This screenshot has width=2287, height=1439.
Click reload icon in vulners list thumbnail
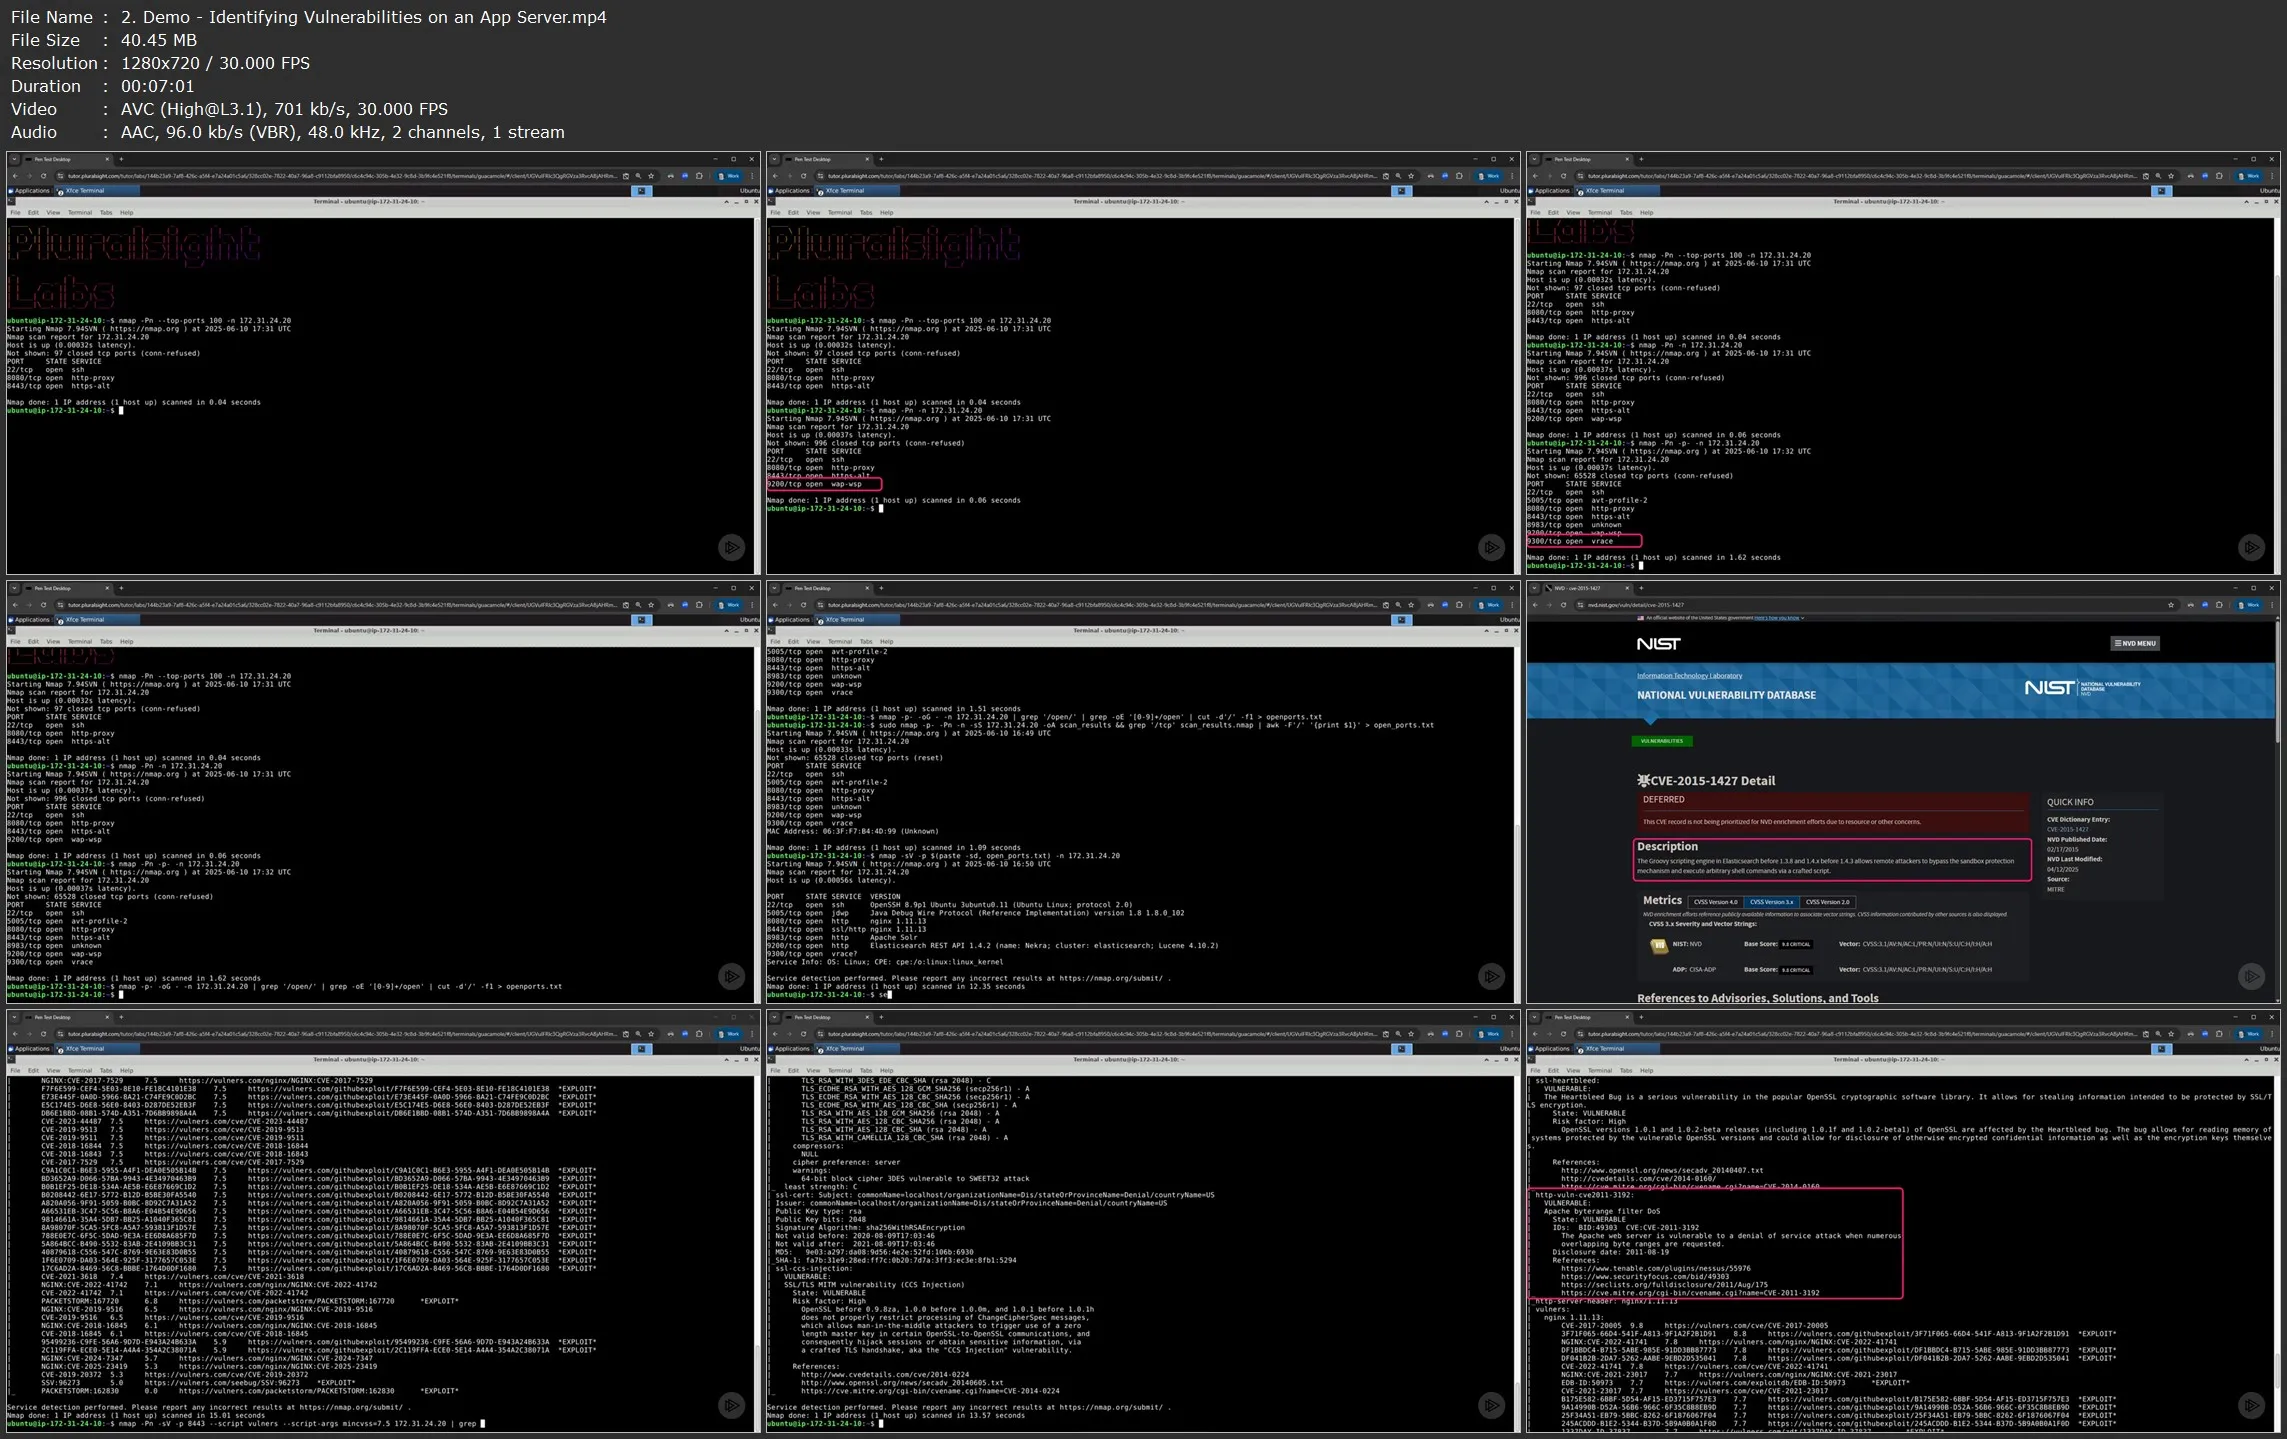click(x=43, y=1034)
